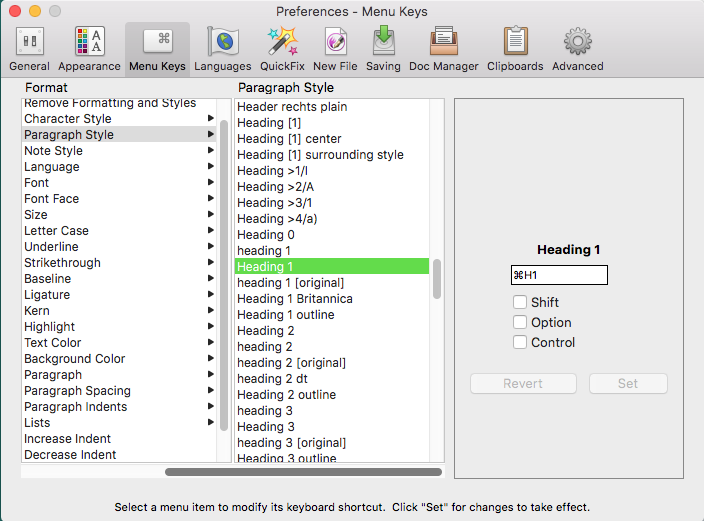This screenshot has width=704, height=521.
Task: Open the Clipboards preferences pane
Action: click(x=515, y=48)
